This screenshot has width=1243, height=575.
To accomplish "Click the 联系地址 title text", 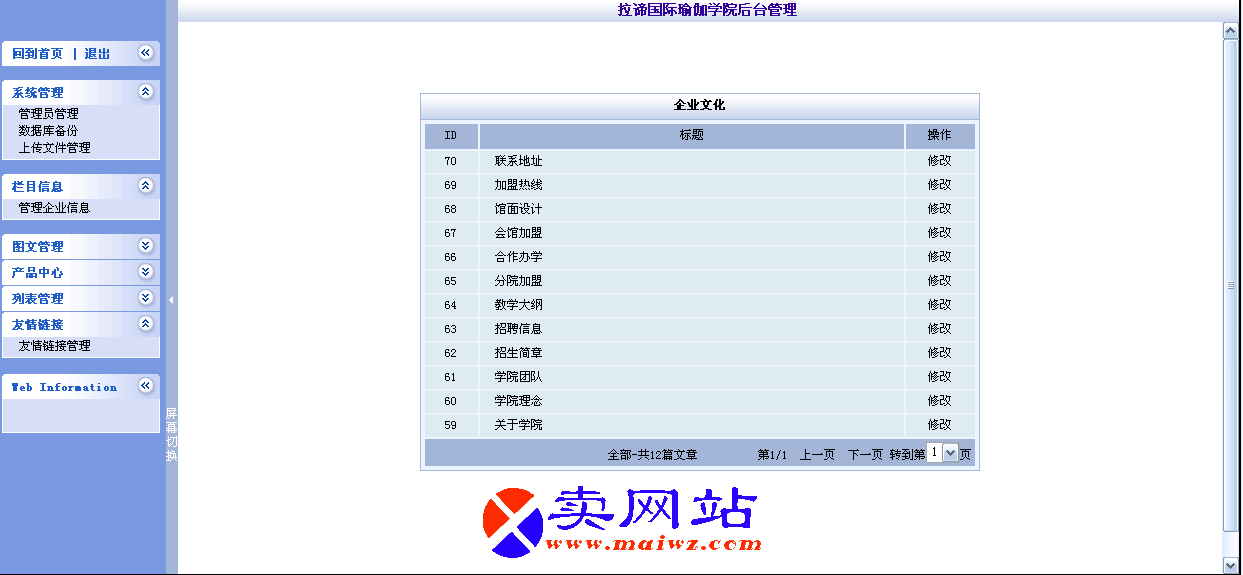I will click(x=518, y=161).
